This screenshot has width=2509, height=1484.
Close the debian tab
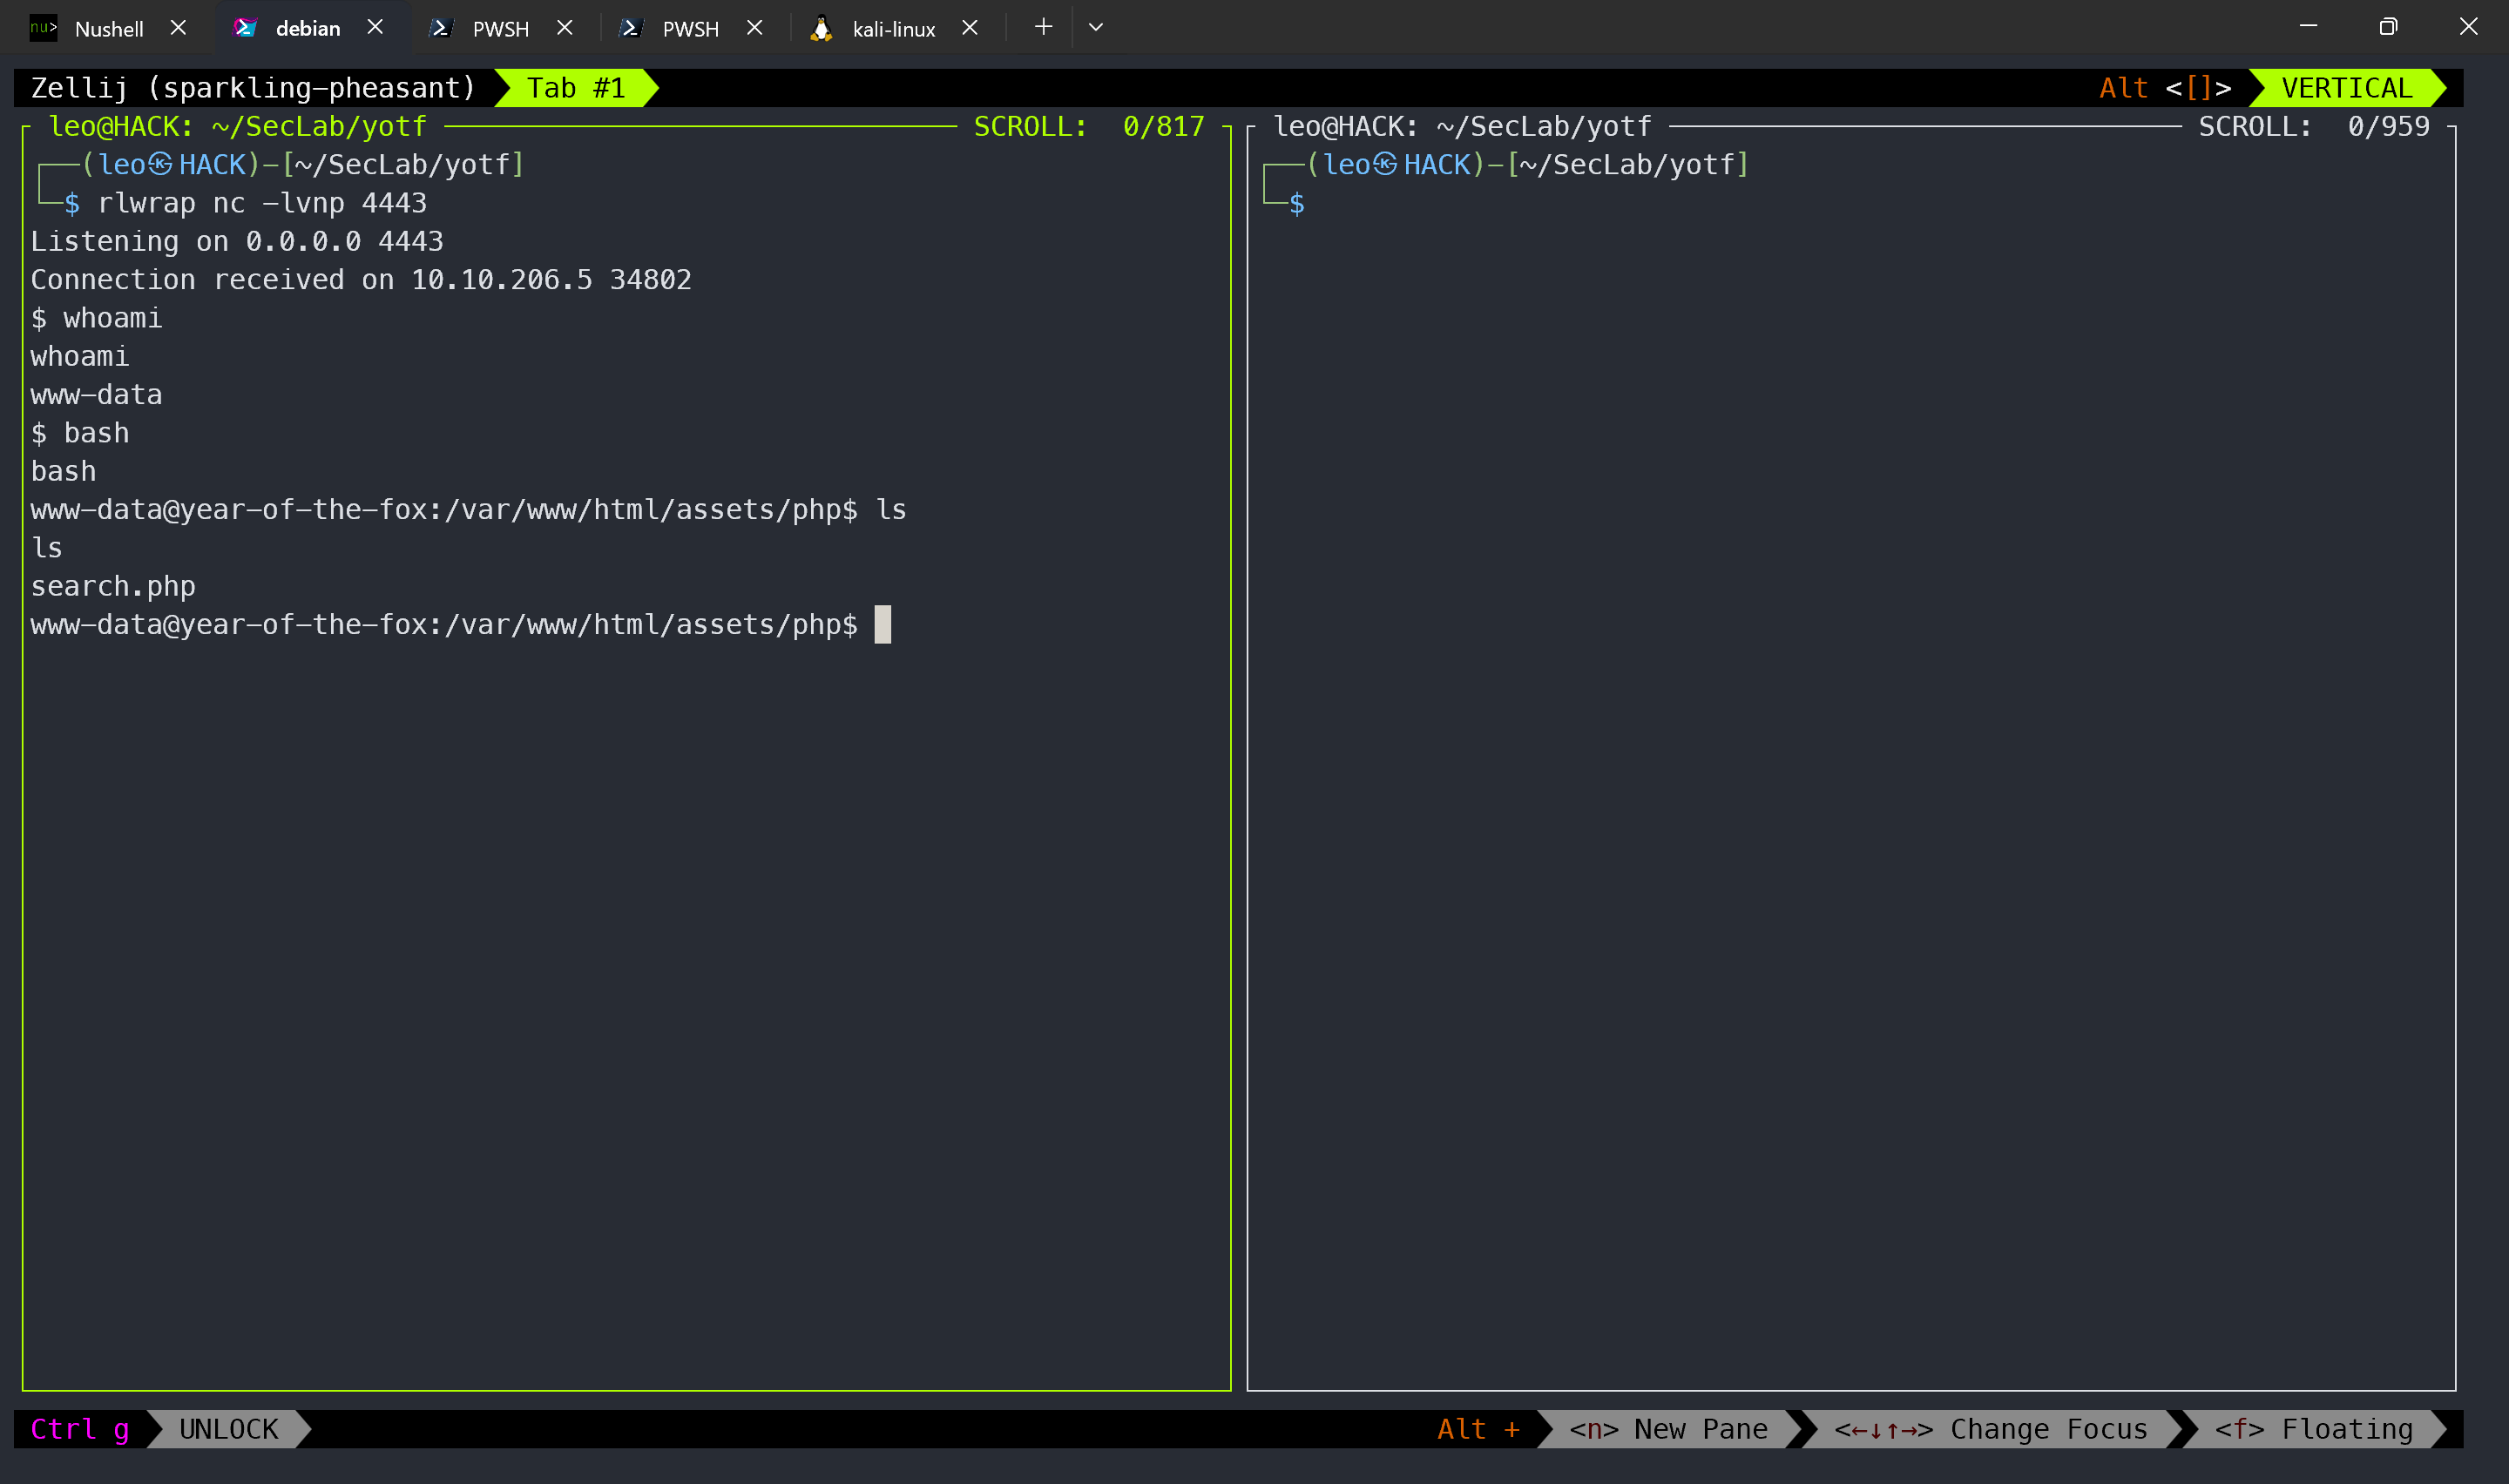click(x=376, y=28)
